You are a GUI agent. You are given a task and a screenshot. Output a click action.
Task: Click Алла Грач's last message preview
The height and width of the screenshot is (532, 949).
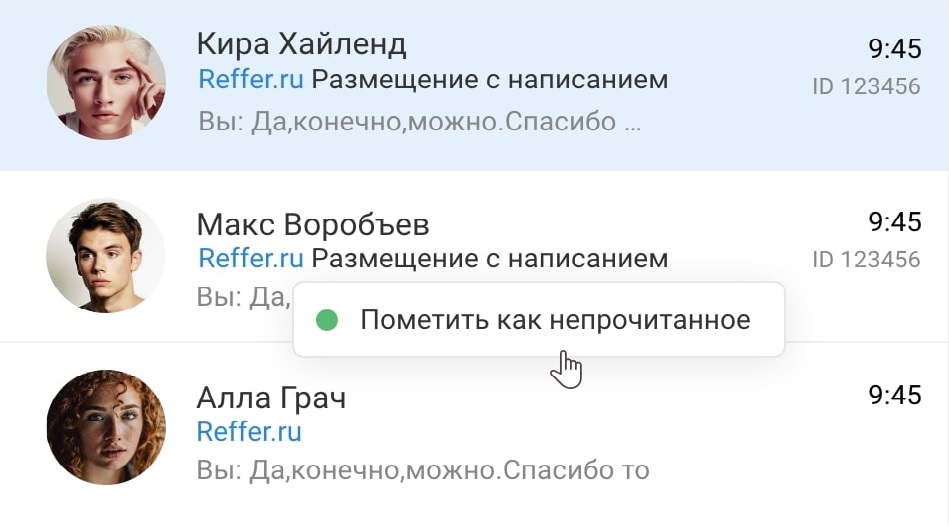(423, 469)
